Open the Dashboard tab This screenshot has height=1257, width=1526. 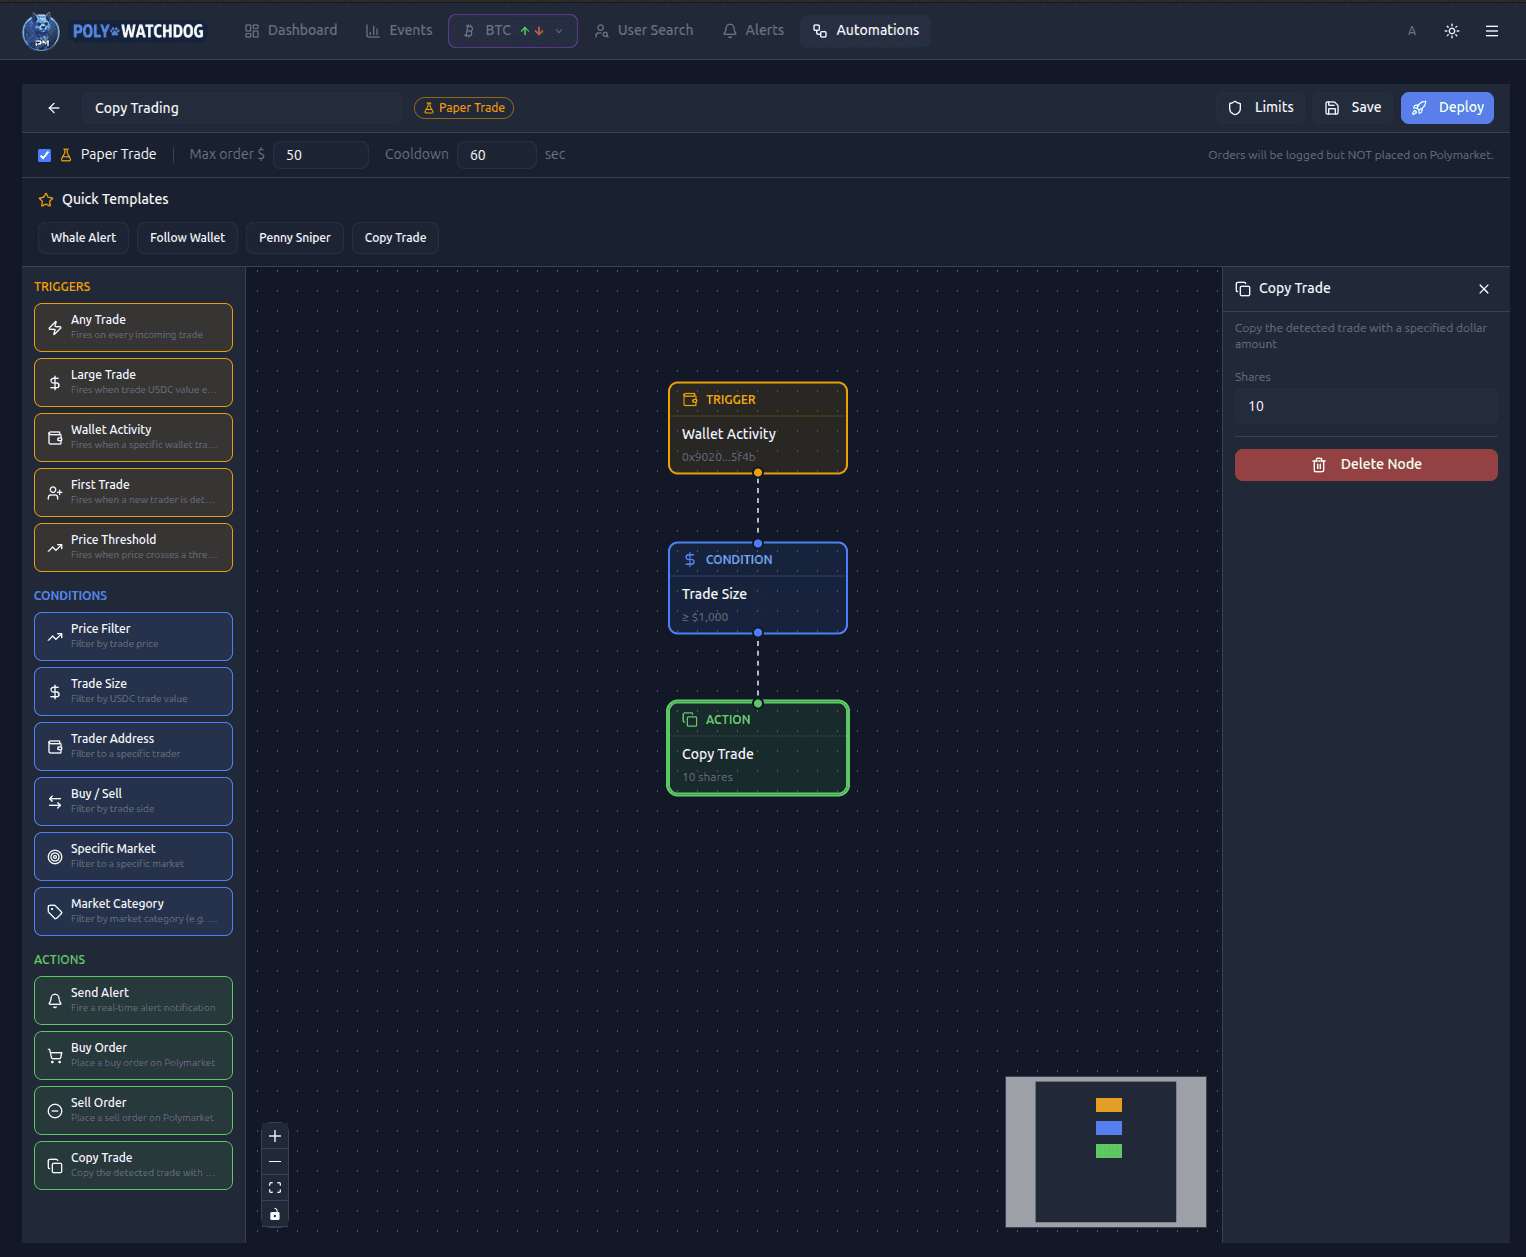pyautogui.click(x=291, y=31)
